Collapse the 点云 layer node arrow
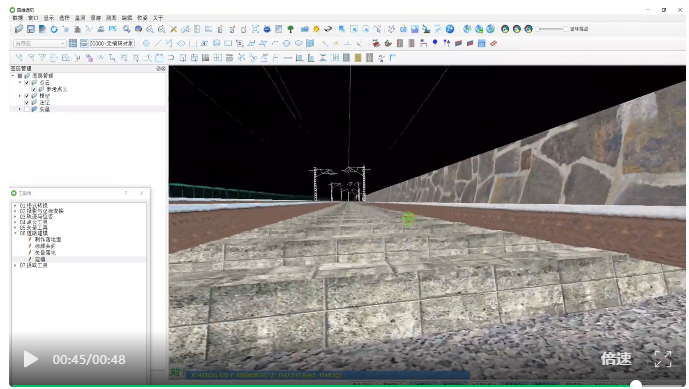Screen dimensions: 689x389 click(x=20, y=83)
